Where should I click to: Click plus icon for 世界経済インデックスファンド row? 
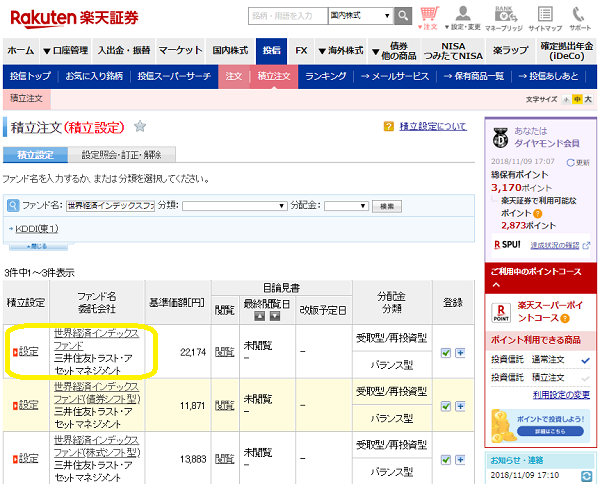point(460,353)
